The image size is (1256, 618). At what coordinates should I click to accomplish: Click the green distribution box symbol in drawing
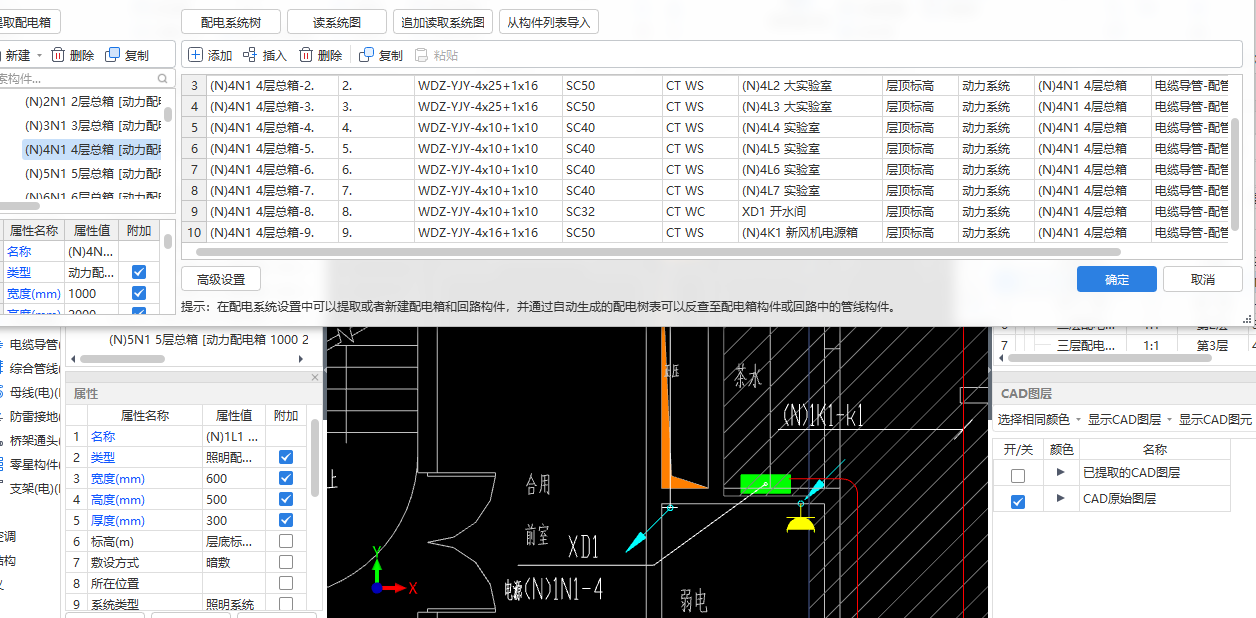[765, 484]
